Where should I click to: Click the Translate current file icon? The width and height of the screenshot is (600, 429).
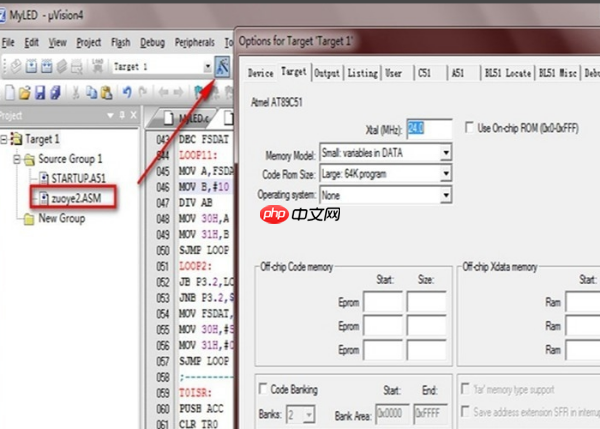click(16, 67)
